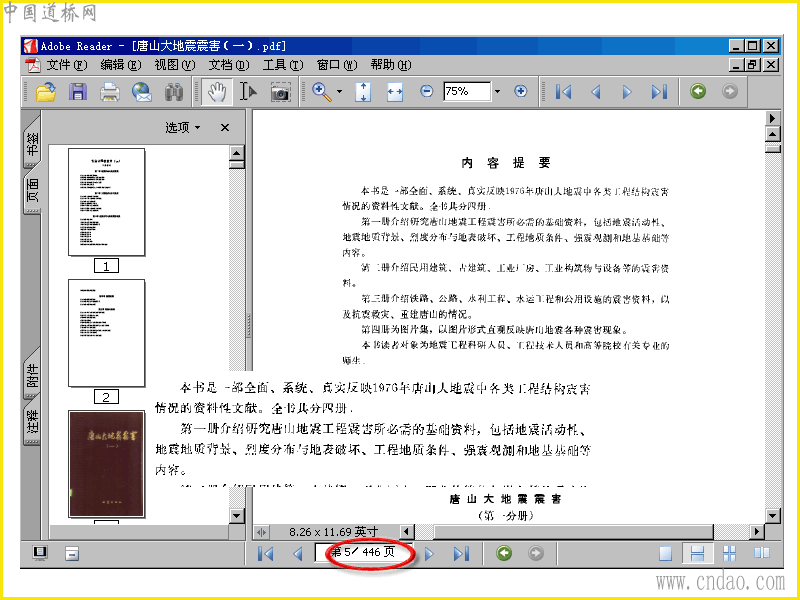Click the full screen monitor icon in status bar
Image resolution: width=800 pixels, height=600 pixels.
[40, 553]
